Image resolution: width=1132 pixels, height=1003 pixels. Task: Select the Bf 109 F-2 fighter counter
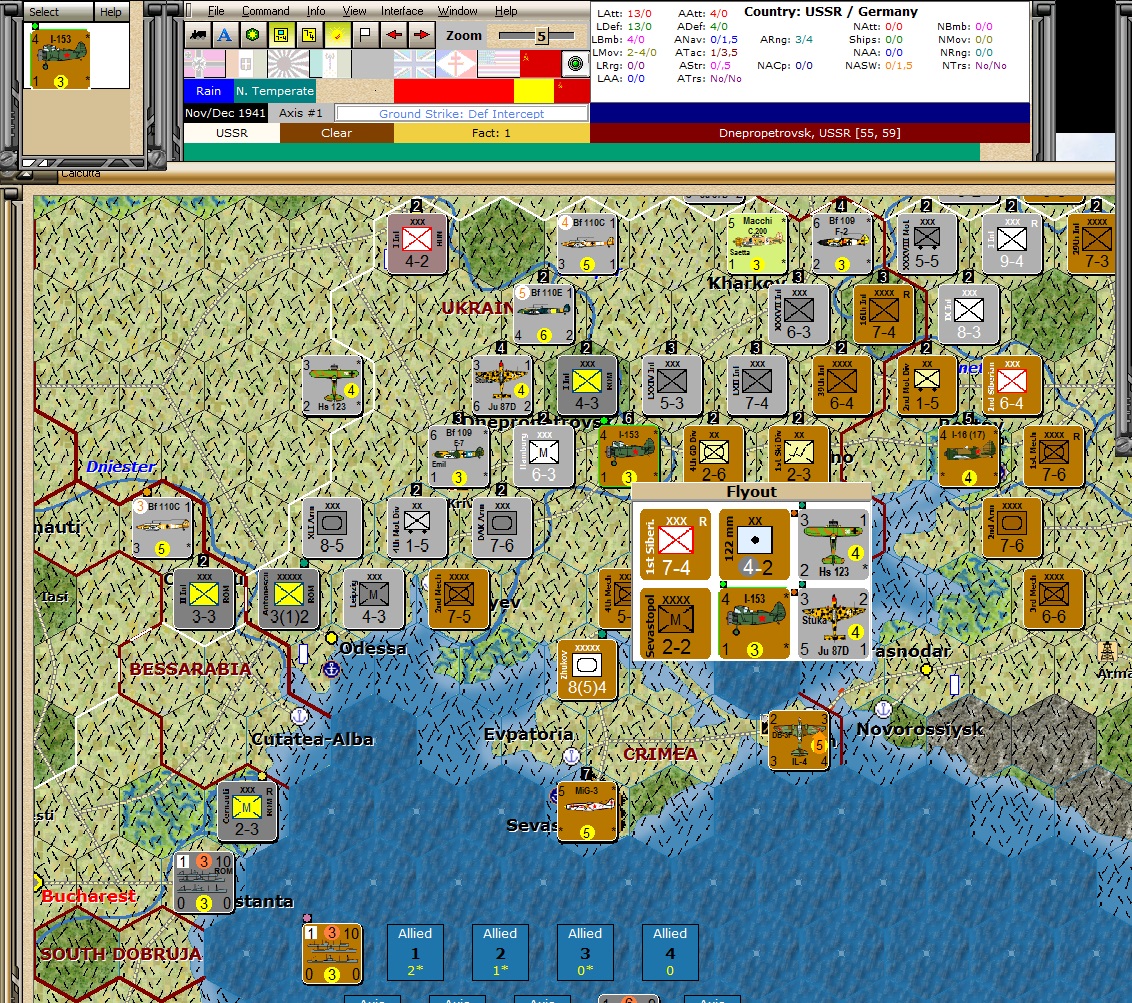point(841,243)
